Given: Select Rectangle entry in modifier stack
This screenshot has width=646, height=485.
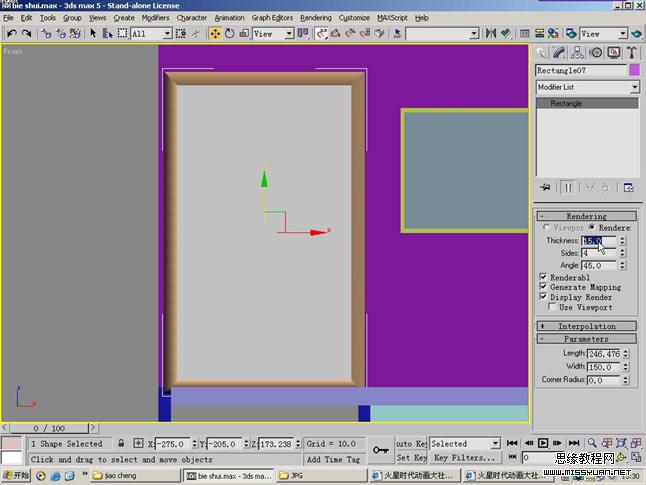Looking at the screenshot, I should coord(587,103).
